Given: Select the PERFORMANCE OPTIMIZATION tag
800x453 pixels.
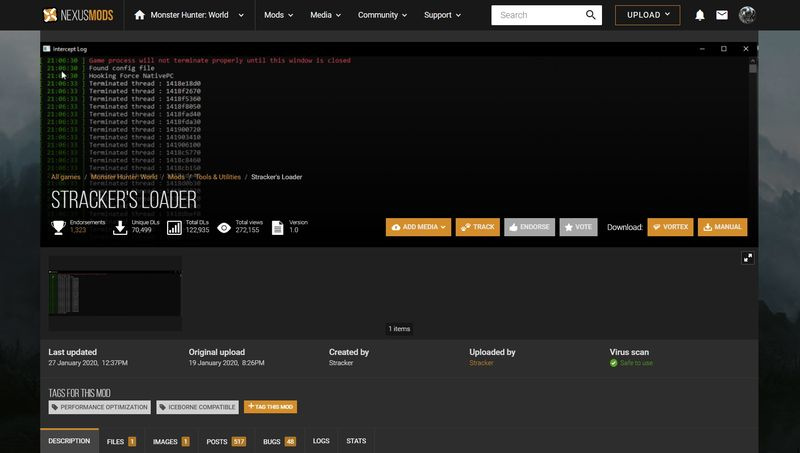Looking at the screenshot, I should tap(99, 407).
